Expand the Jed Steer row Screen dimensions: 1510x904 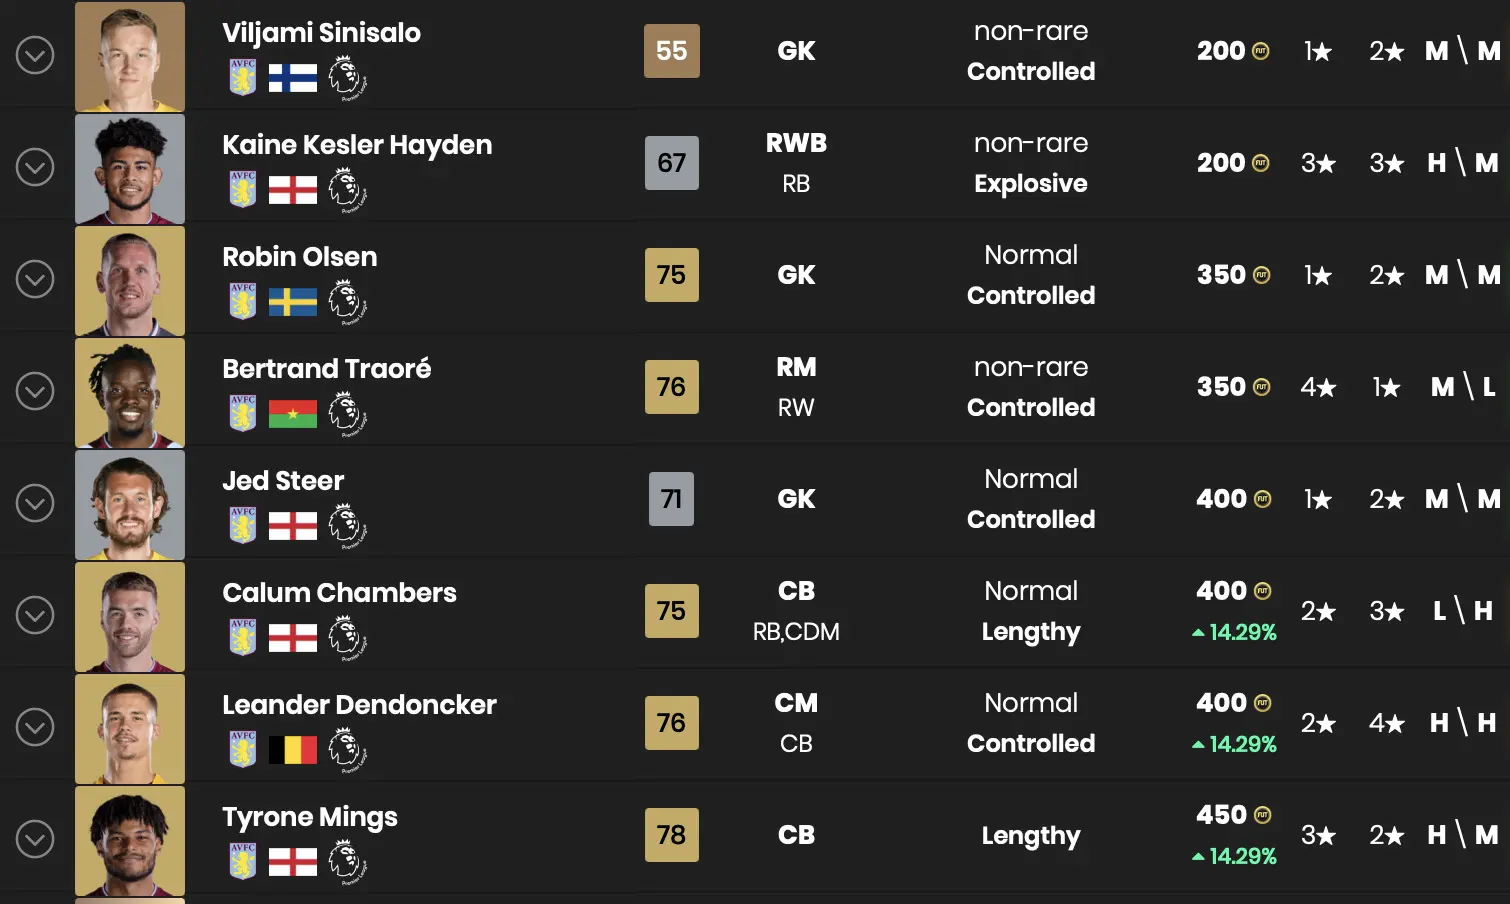pyautogui.click(x=35, y=503)
